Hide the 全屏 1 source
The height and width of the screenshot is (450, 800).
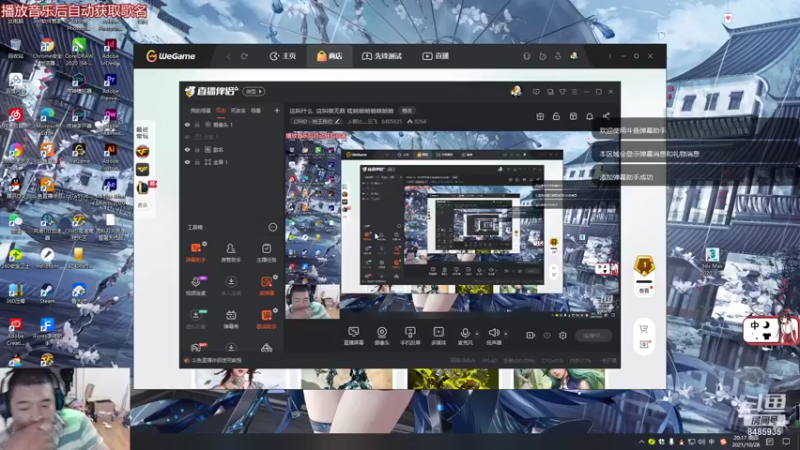pyautogui.click(x=187, y=162)
